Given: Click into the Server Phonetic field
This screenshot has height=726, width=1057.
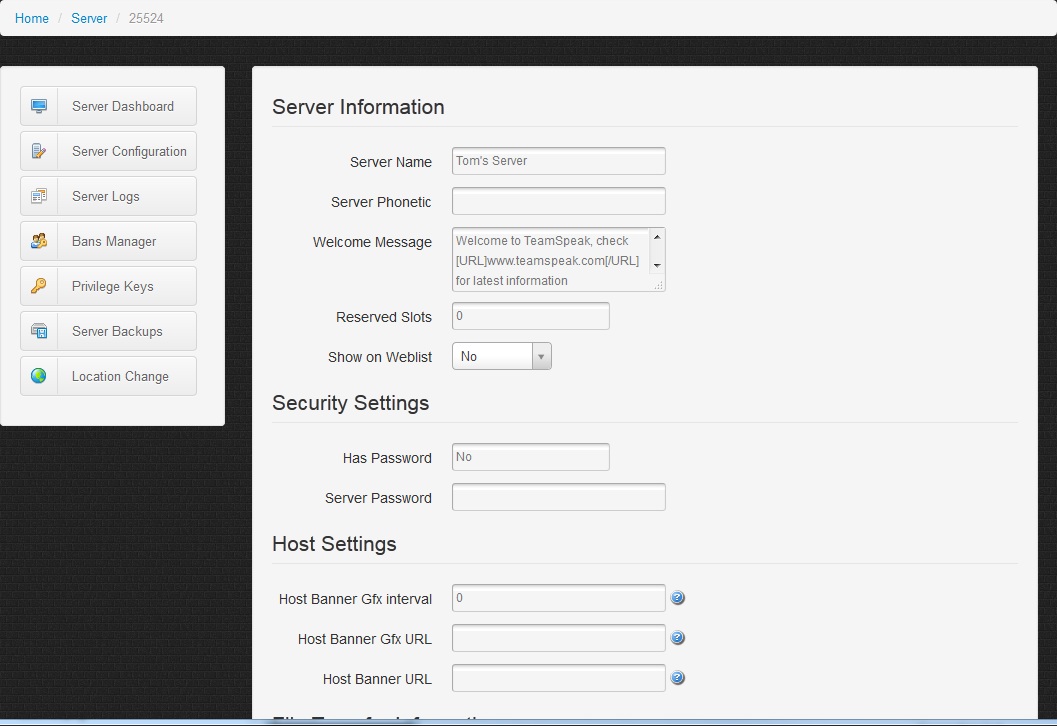Looking at the screenshot, I should click(x=558, y=201).
